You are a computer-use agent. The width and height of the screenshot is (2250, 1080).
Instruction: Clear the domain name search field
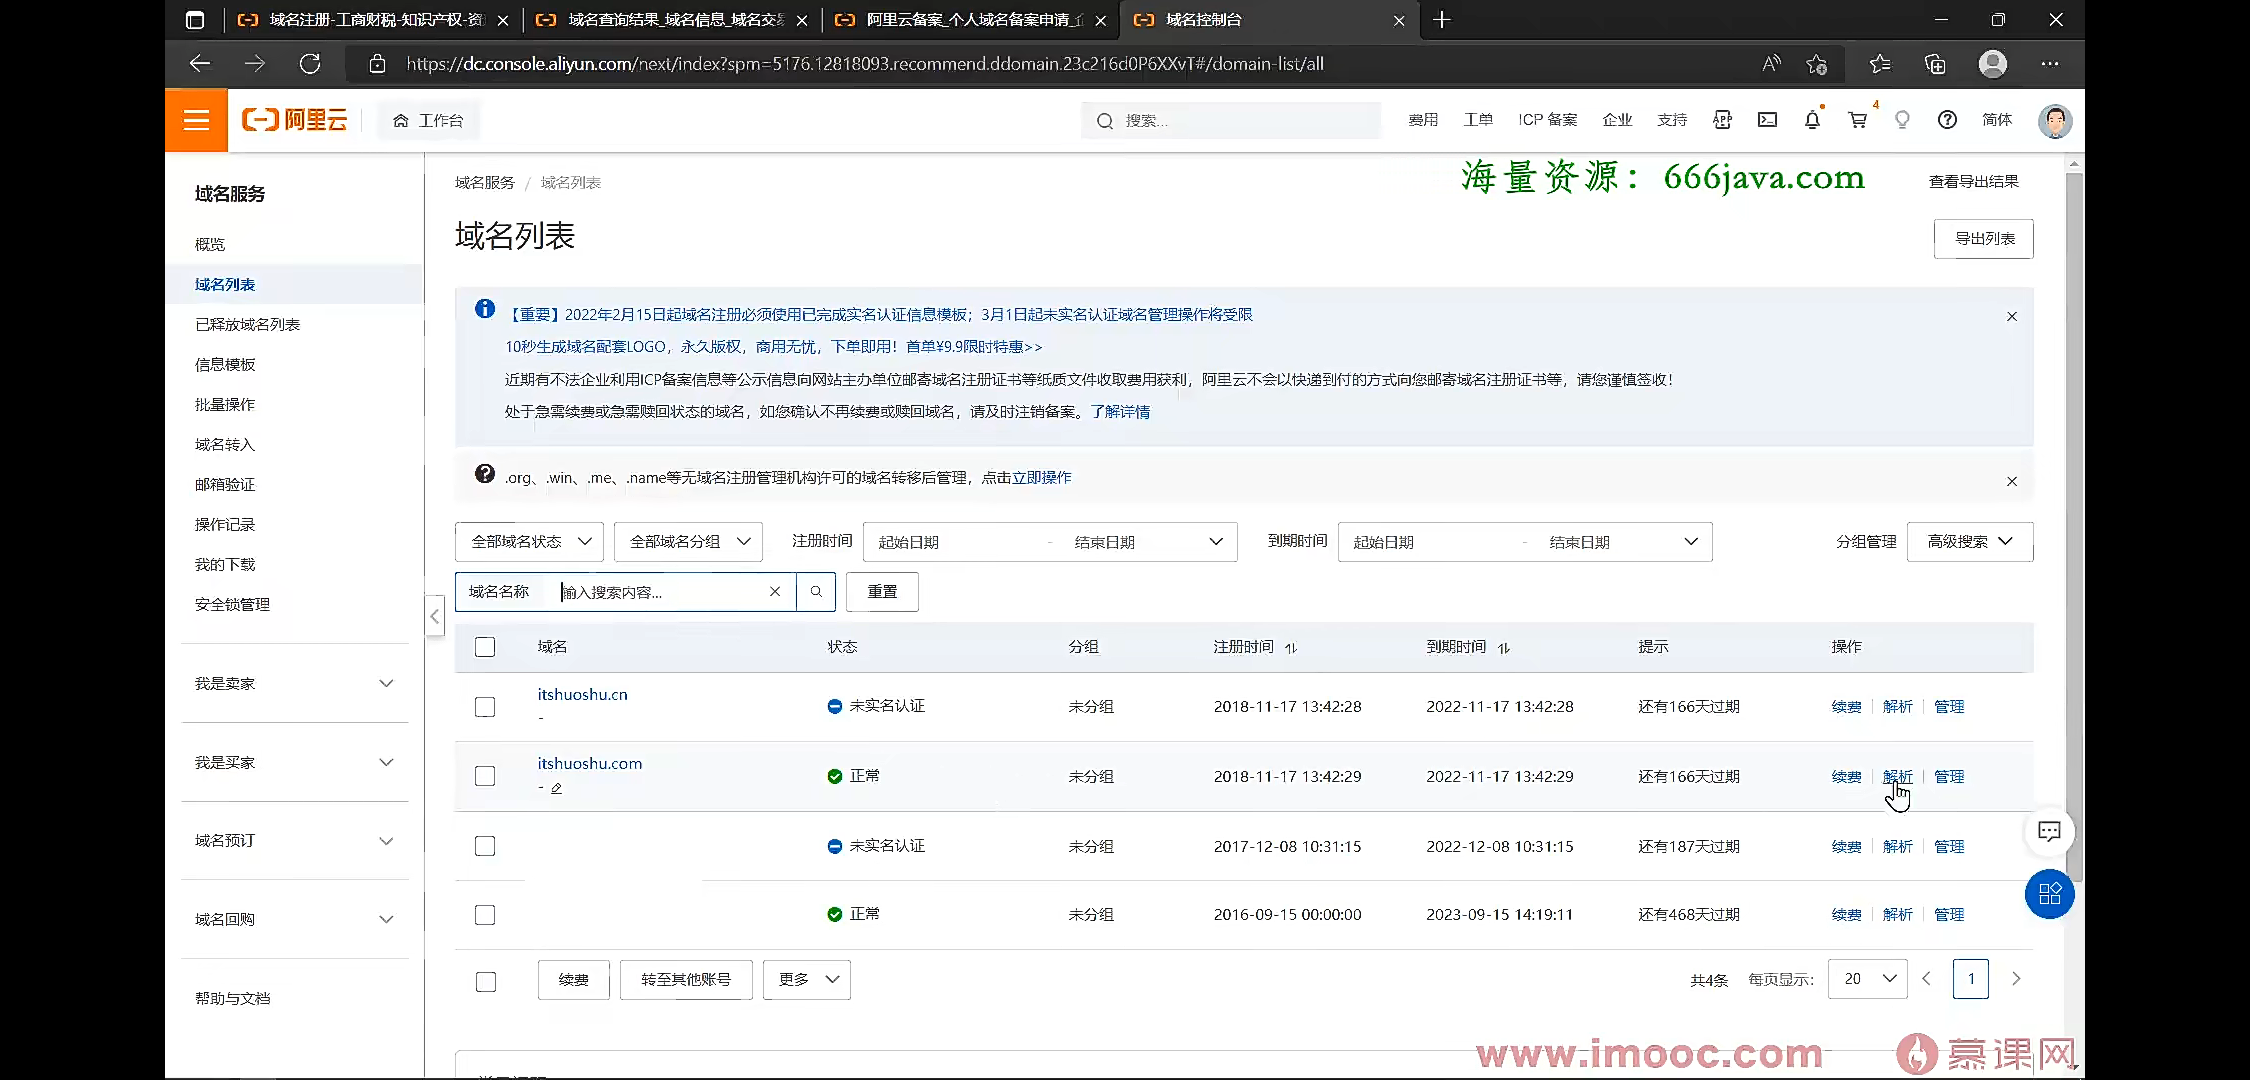[775, 592]
